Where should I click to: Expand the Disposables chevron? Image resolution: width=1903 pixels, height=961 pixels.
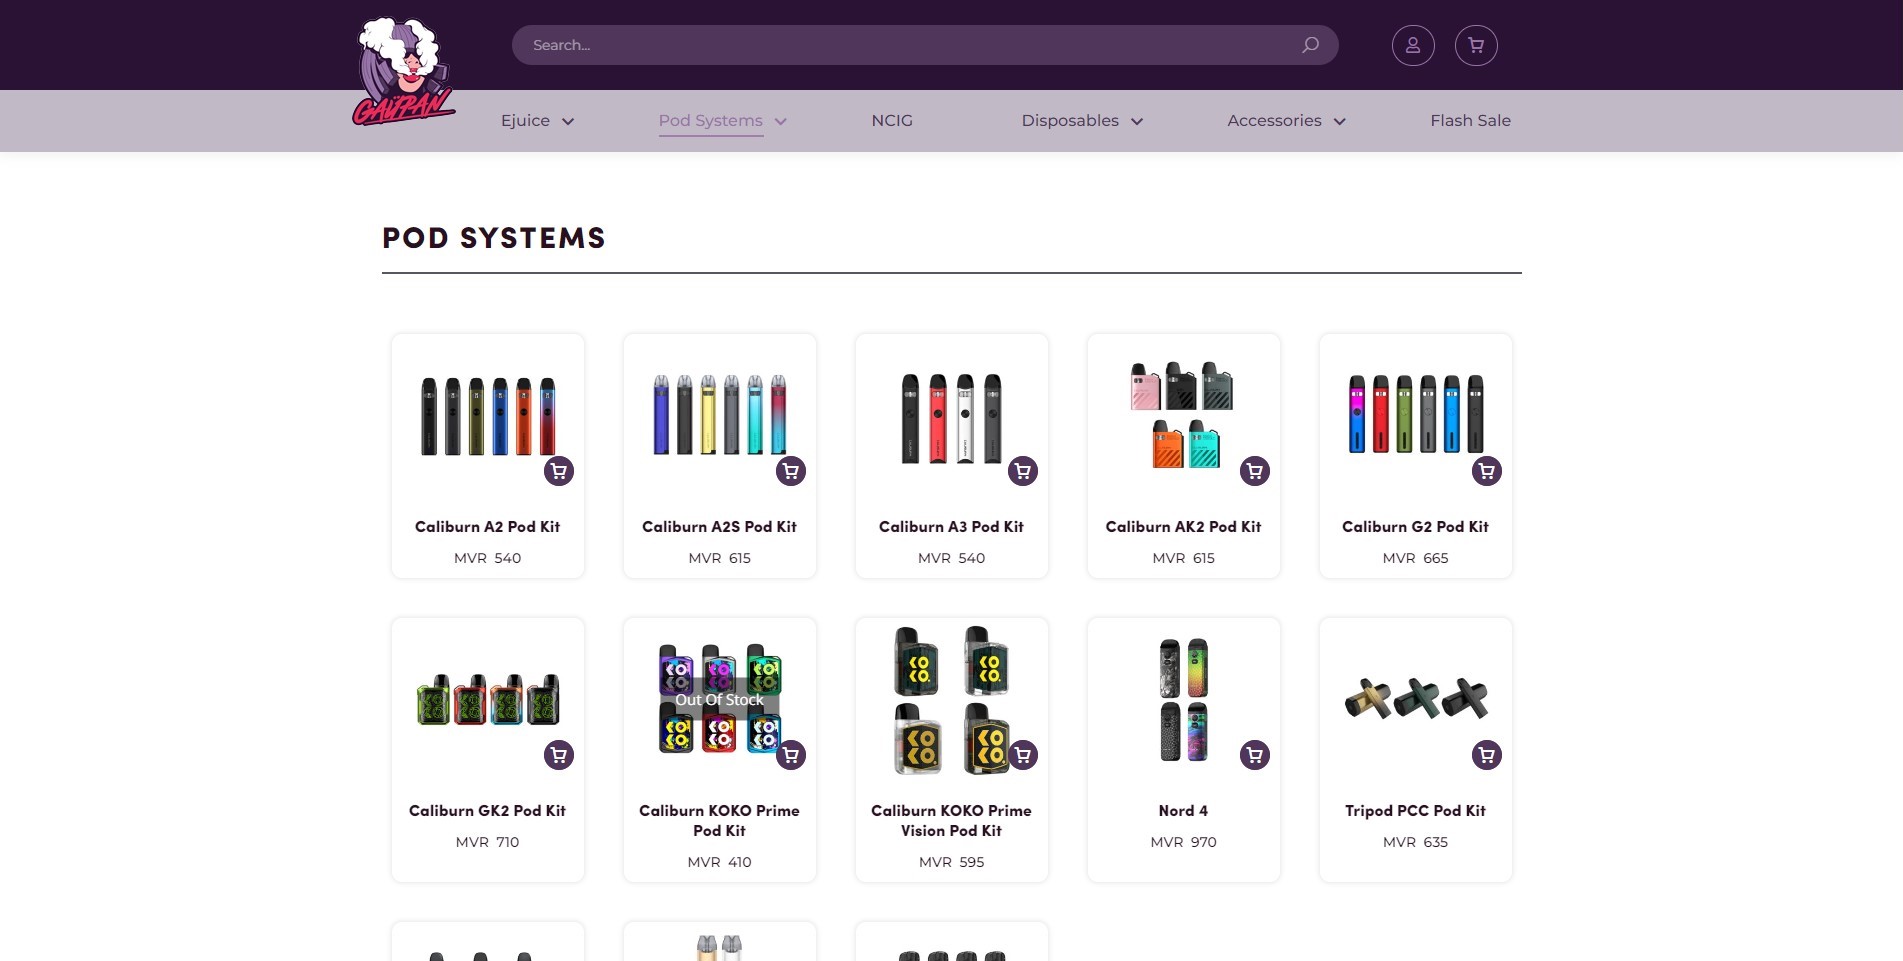click(1137, 121)
